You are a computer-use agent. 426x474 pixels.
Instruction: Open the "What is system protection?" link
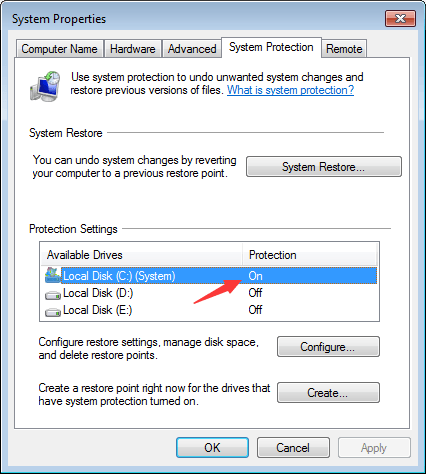pos(290,90)
